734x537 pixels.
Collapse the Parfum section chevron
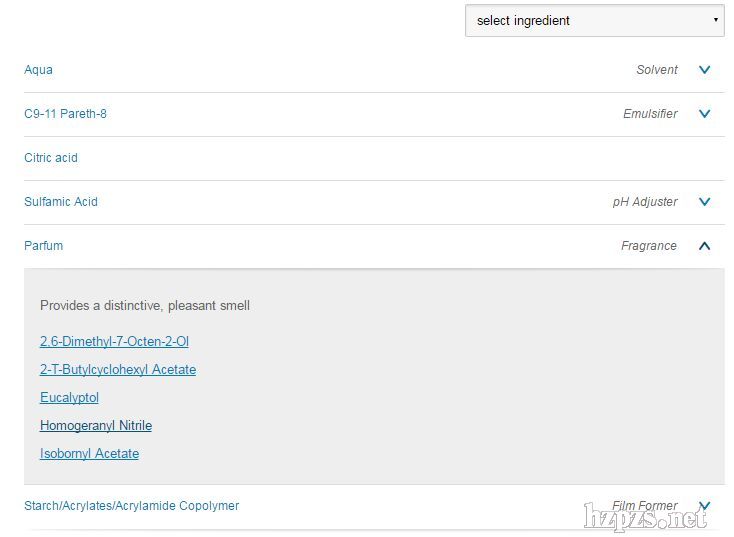point(704,246)
